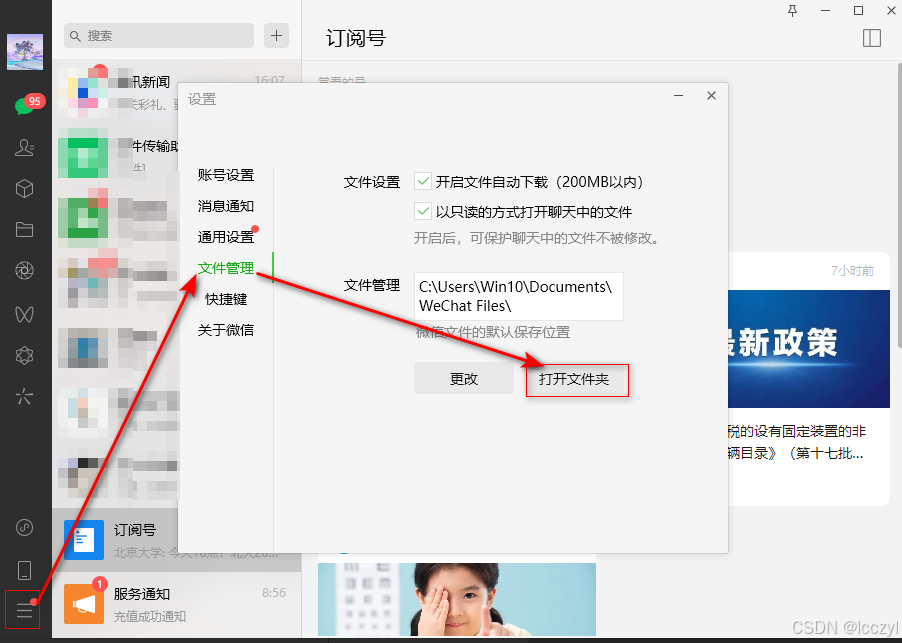Screen dimensions: 902x643
Task: Click the search field in chat list
Action: [159, 36]
